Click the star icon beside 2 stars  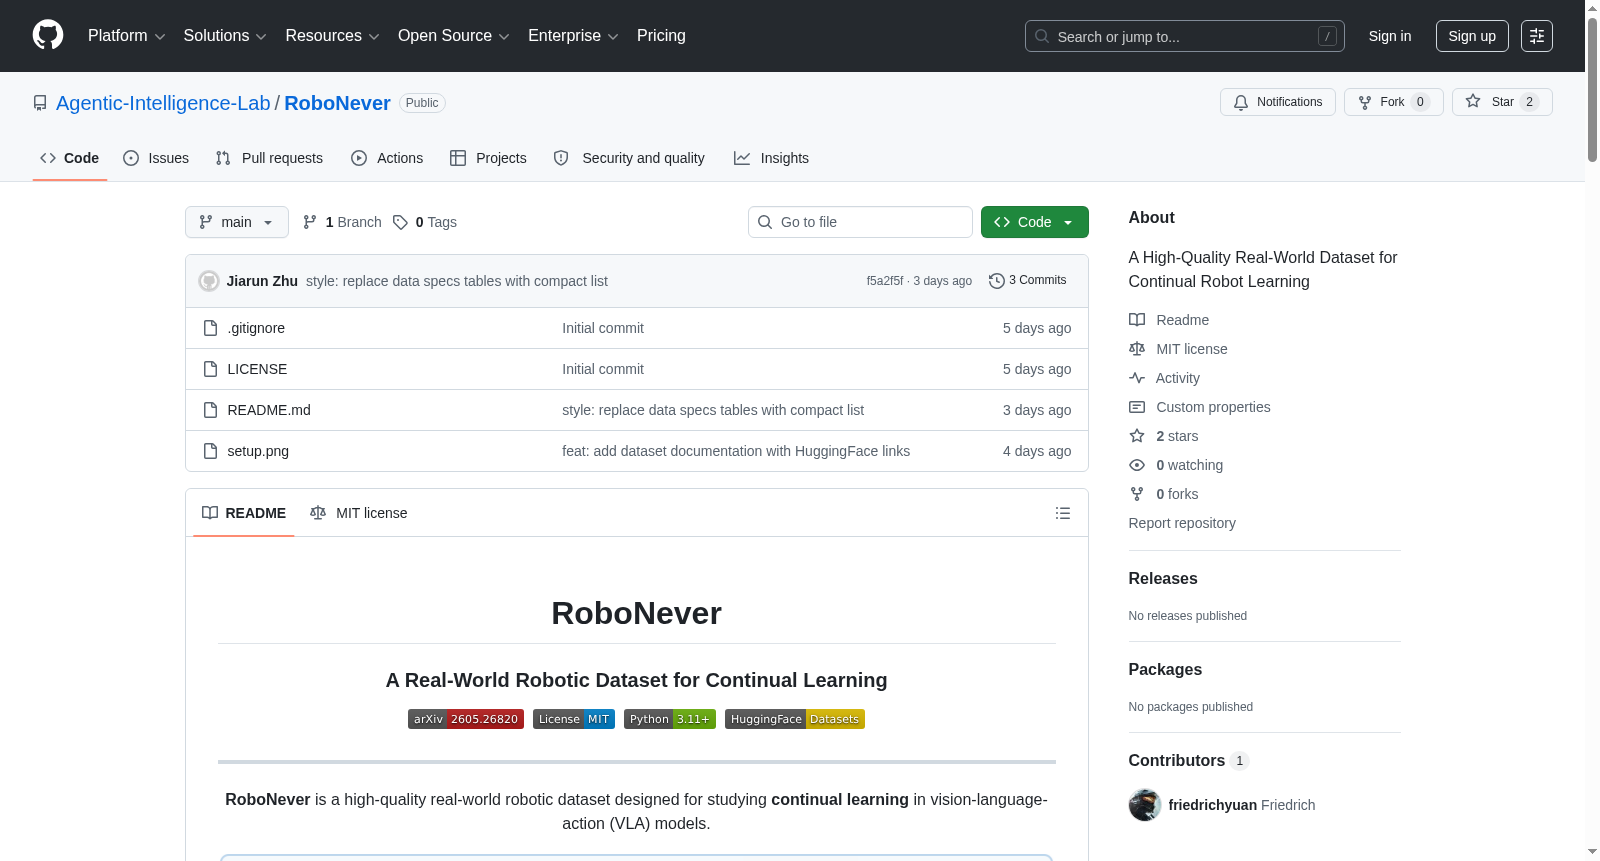tap(1137, 436)
